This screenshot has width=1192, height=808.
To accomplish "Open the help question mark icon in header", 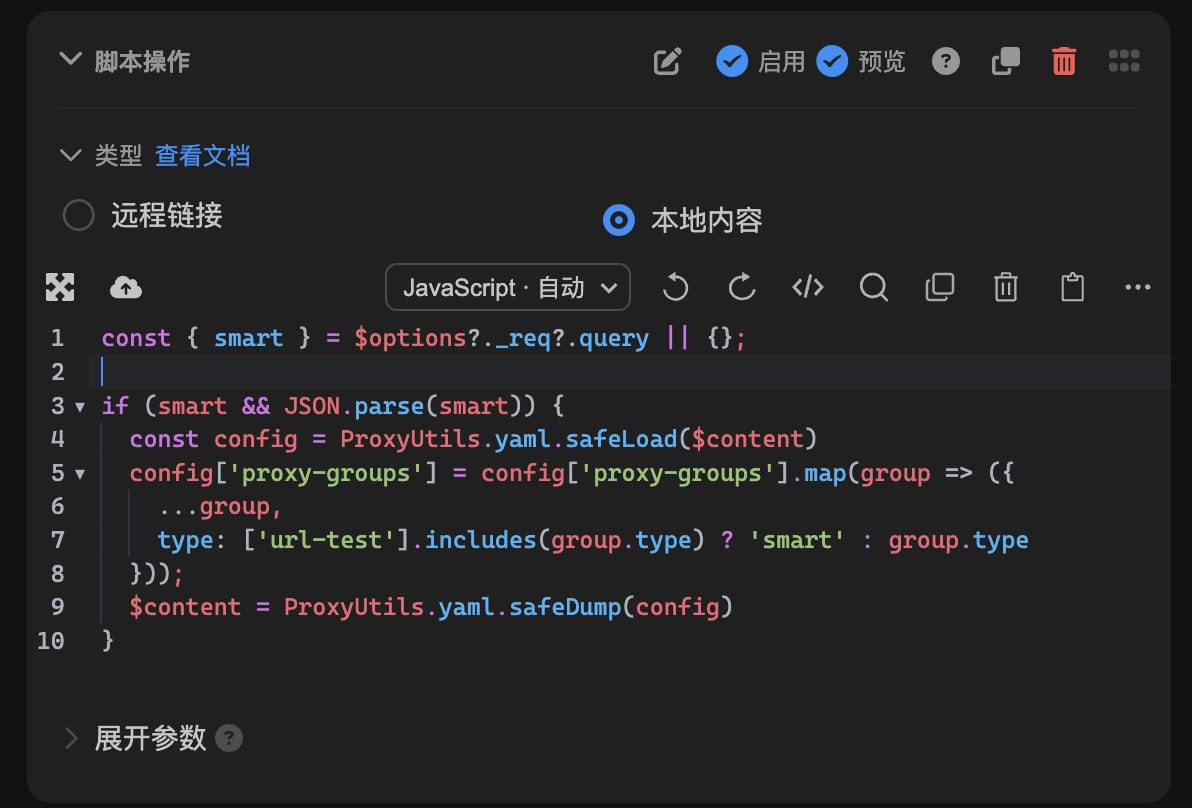I will tap(946, 62).
